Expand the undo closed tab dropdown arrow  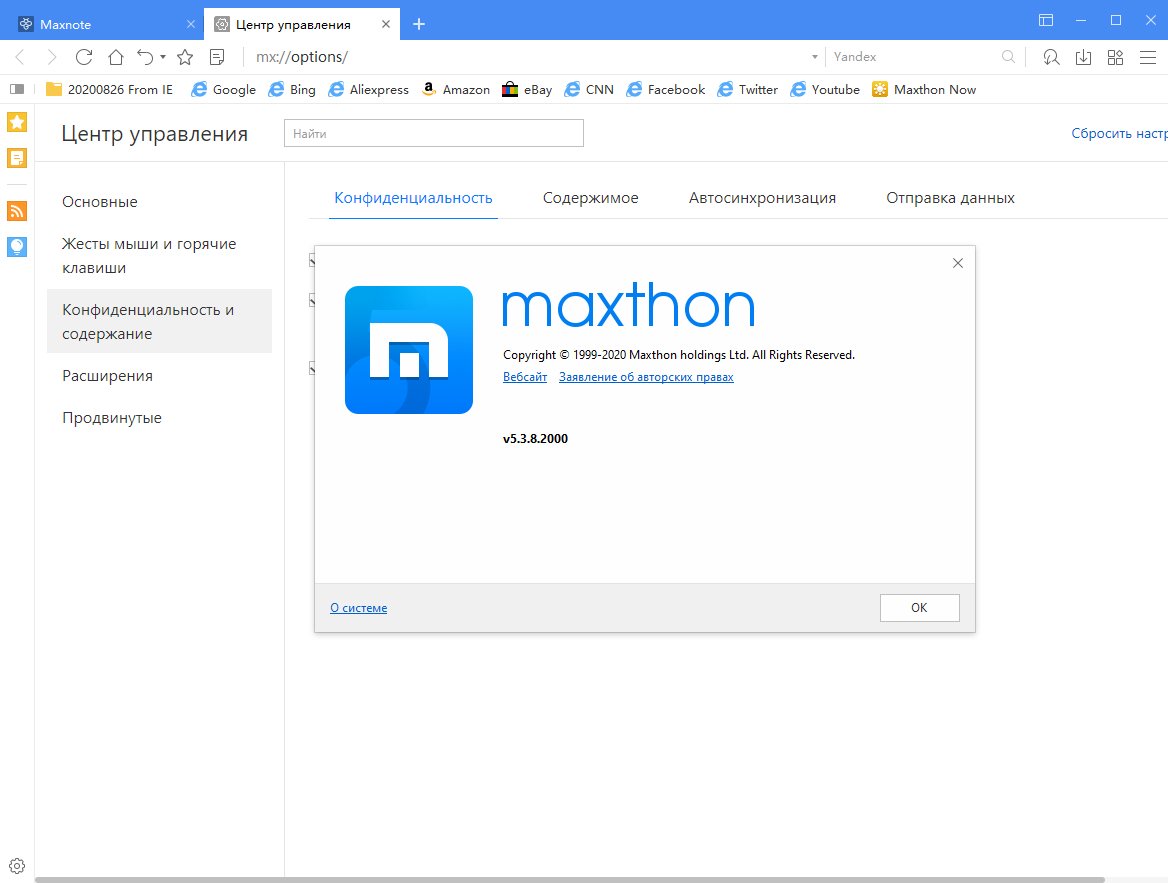tap(163, 57)
